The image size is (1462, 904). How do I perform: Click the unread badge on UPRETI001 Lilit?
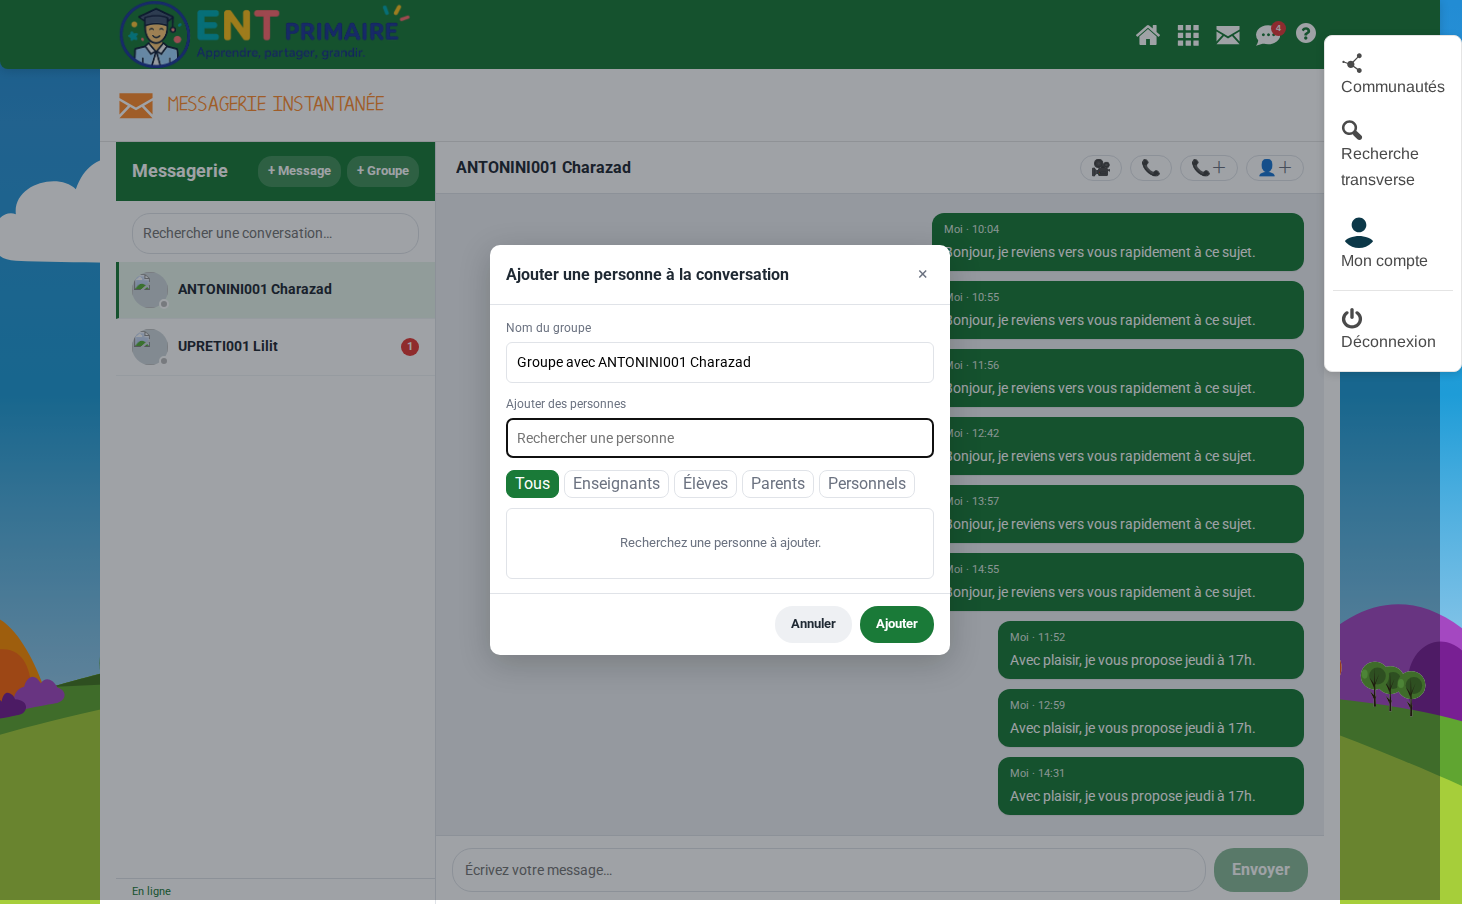click(410, 347)
